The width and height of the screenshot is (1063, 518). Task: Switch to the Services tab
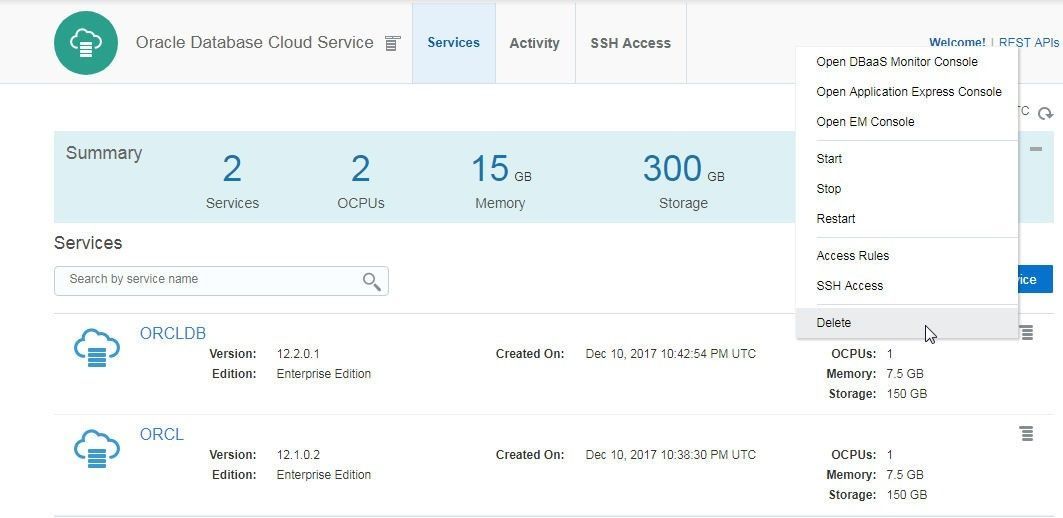coord(454,43)
